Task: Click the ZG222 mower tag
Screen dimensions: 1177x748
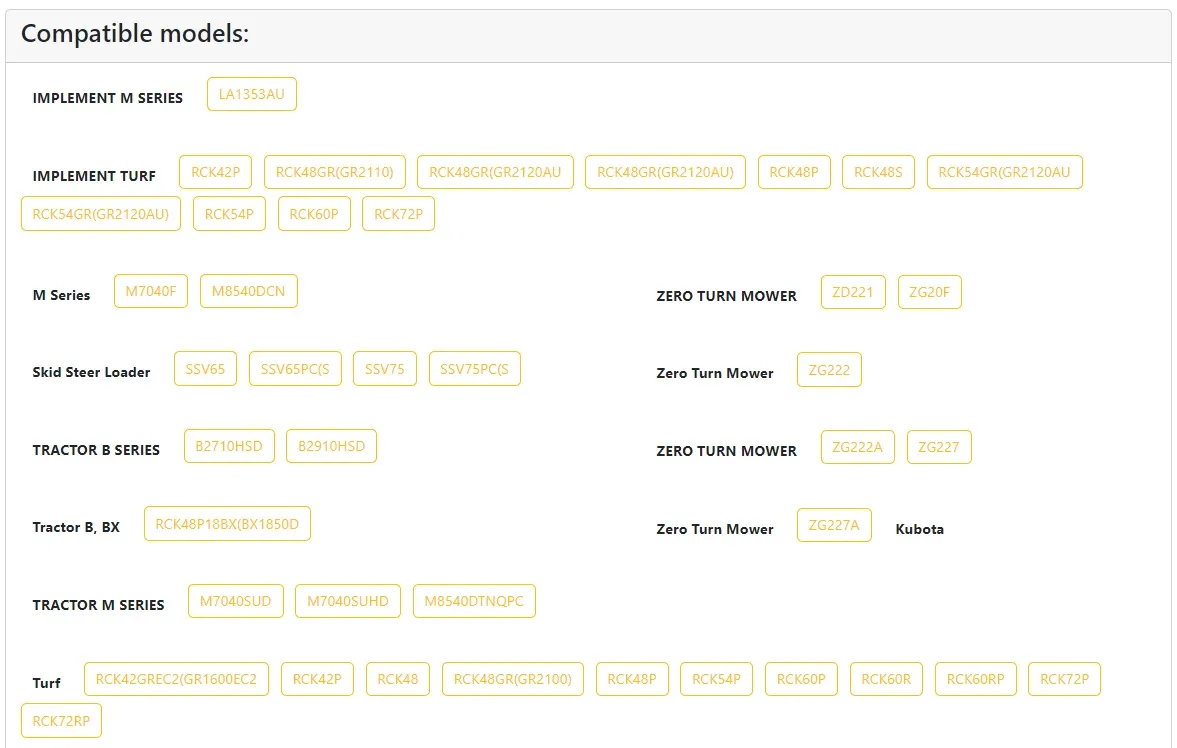Action: click(x=829, y=369)
